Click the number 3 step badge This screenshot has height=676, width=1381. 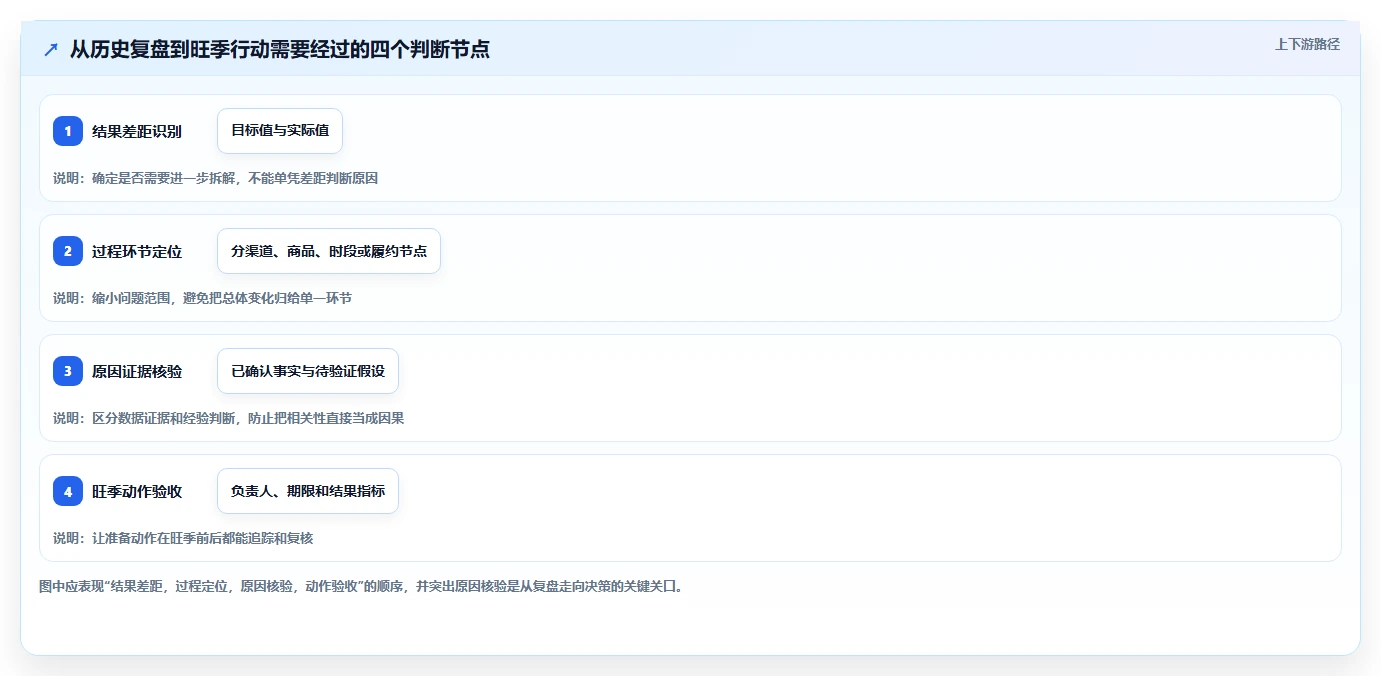click(68, 371)
